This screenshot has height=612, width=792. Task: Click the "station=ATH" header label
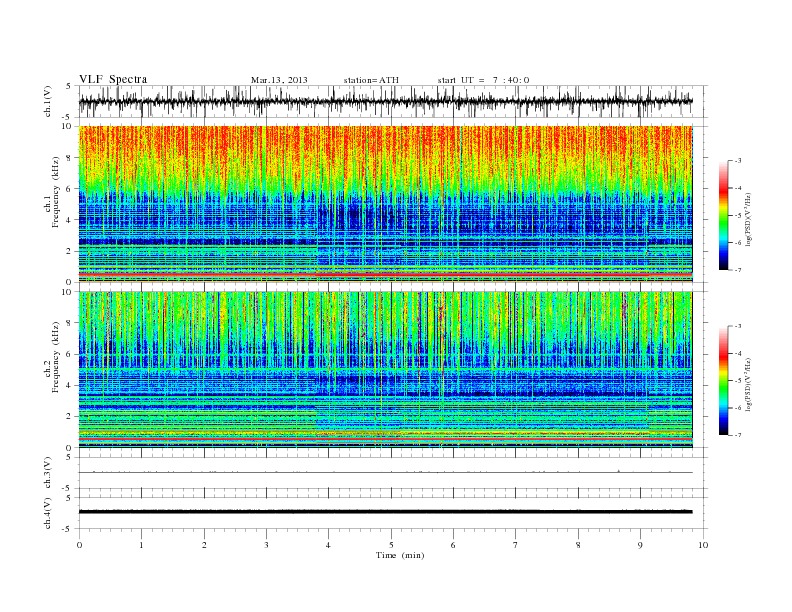371,80
